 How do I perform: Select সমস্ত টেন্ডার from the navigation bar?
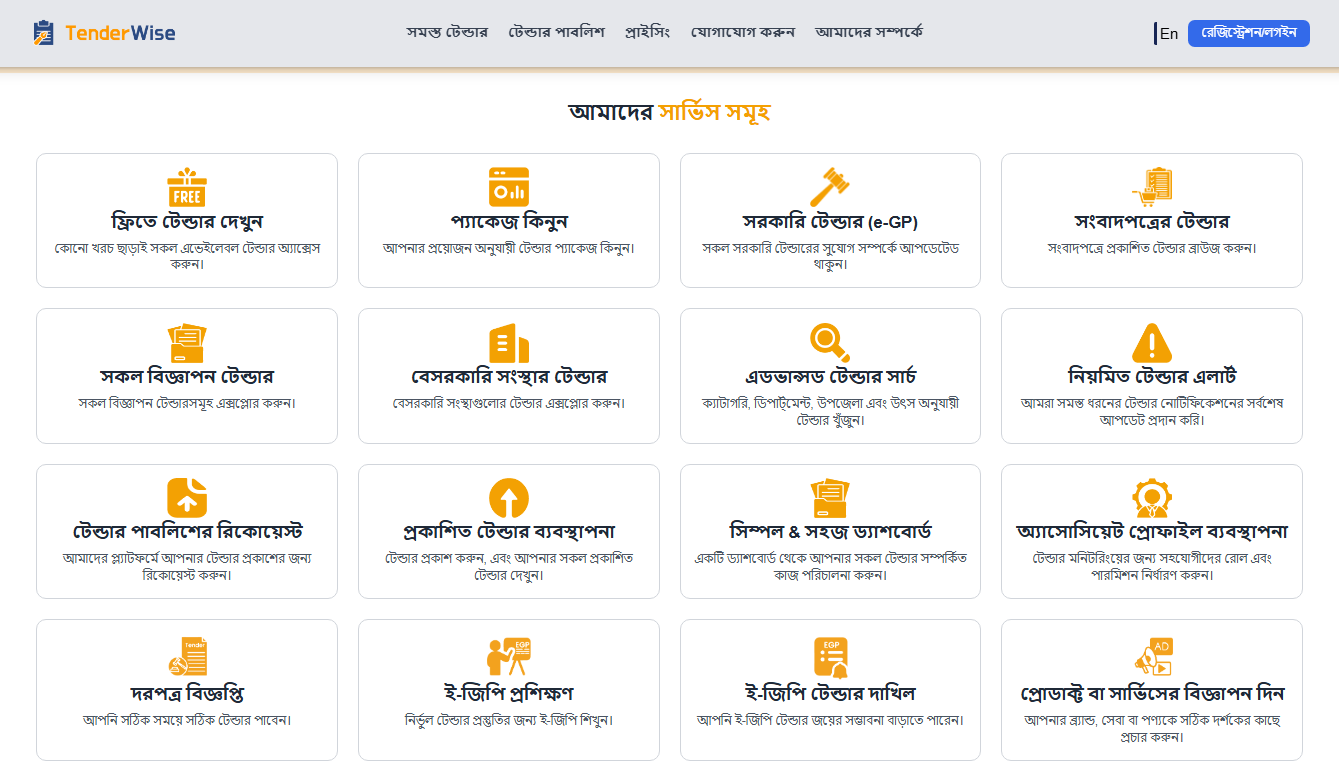(x=447, y=31)
